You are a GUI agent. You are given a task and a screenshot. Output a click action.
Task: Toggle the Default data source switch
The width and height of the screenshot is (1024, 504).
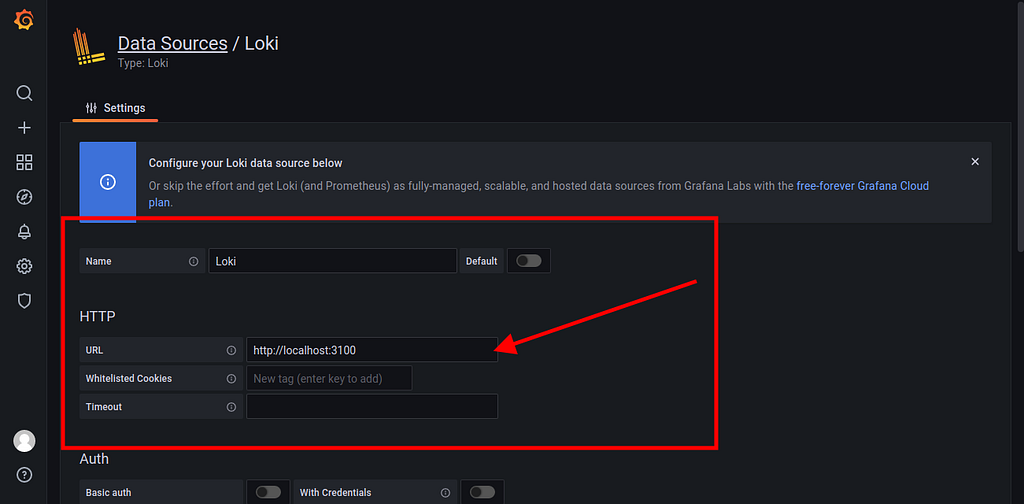[x=529, y=261]
